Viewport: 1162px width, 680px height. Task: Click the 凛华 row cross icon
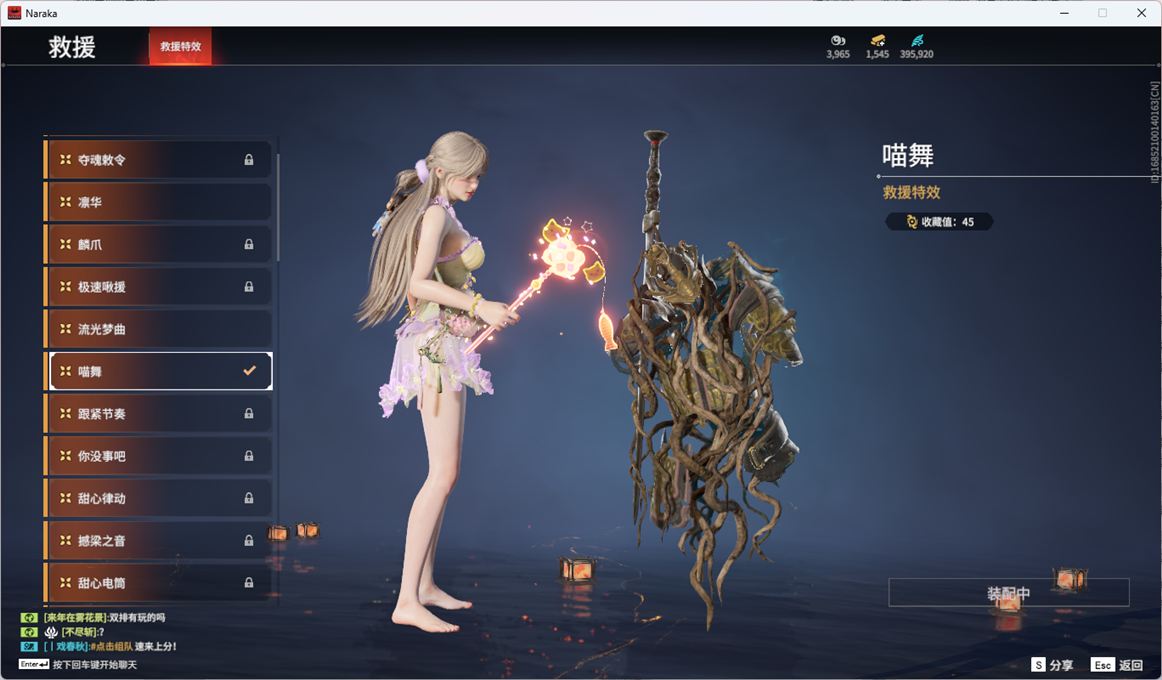(x=65, y=201)
